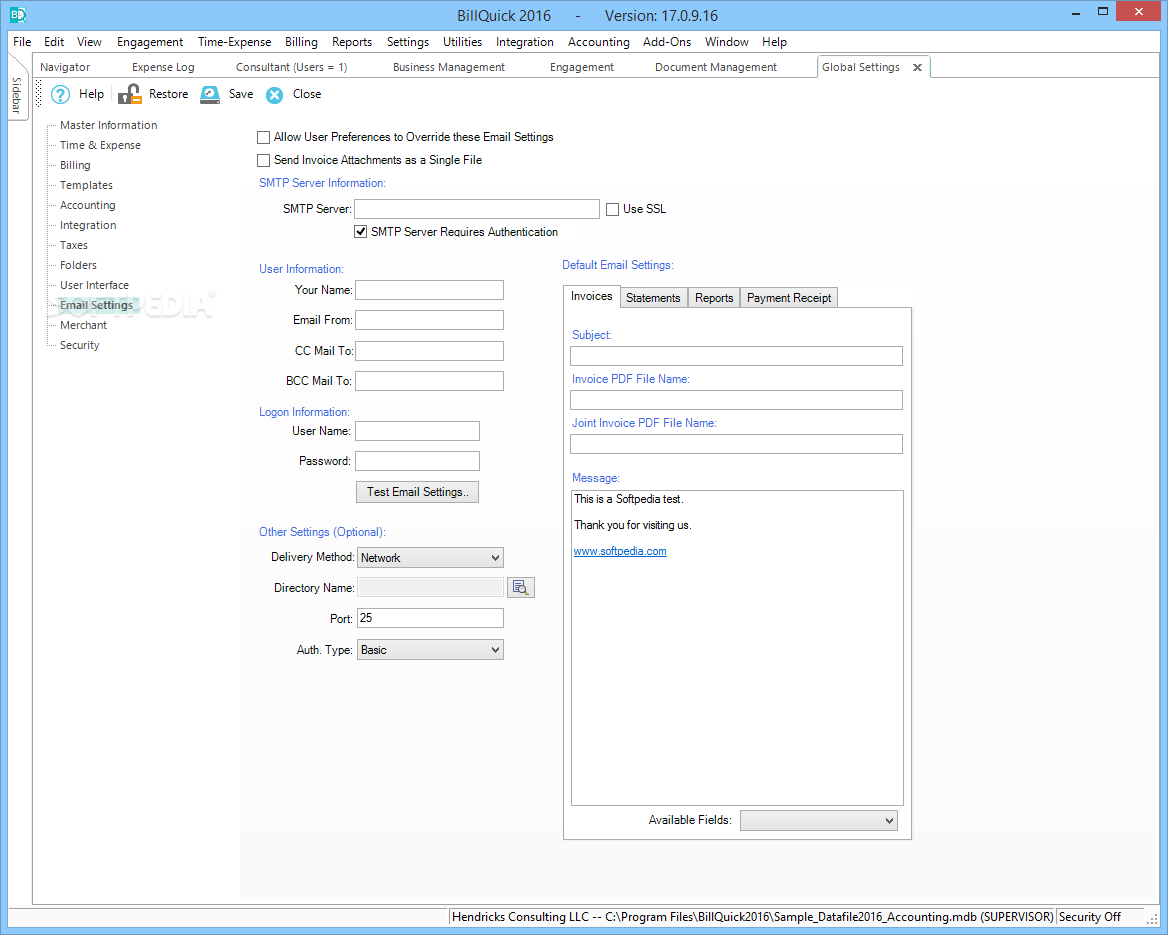Click the Password input field
1168x935 pixels.
click(x=417, y=461)
